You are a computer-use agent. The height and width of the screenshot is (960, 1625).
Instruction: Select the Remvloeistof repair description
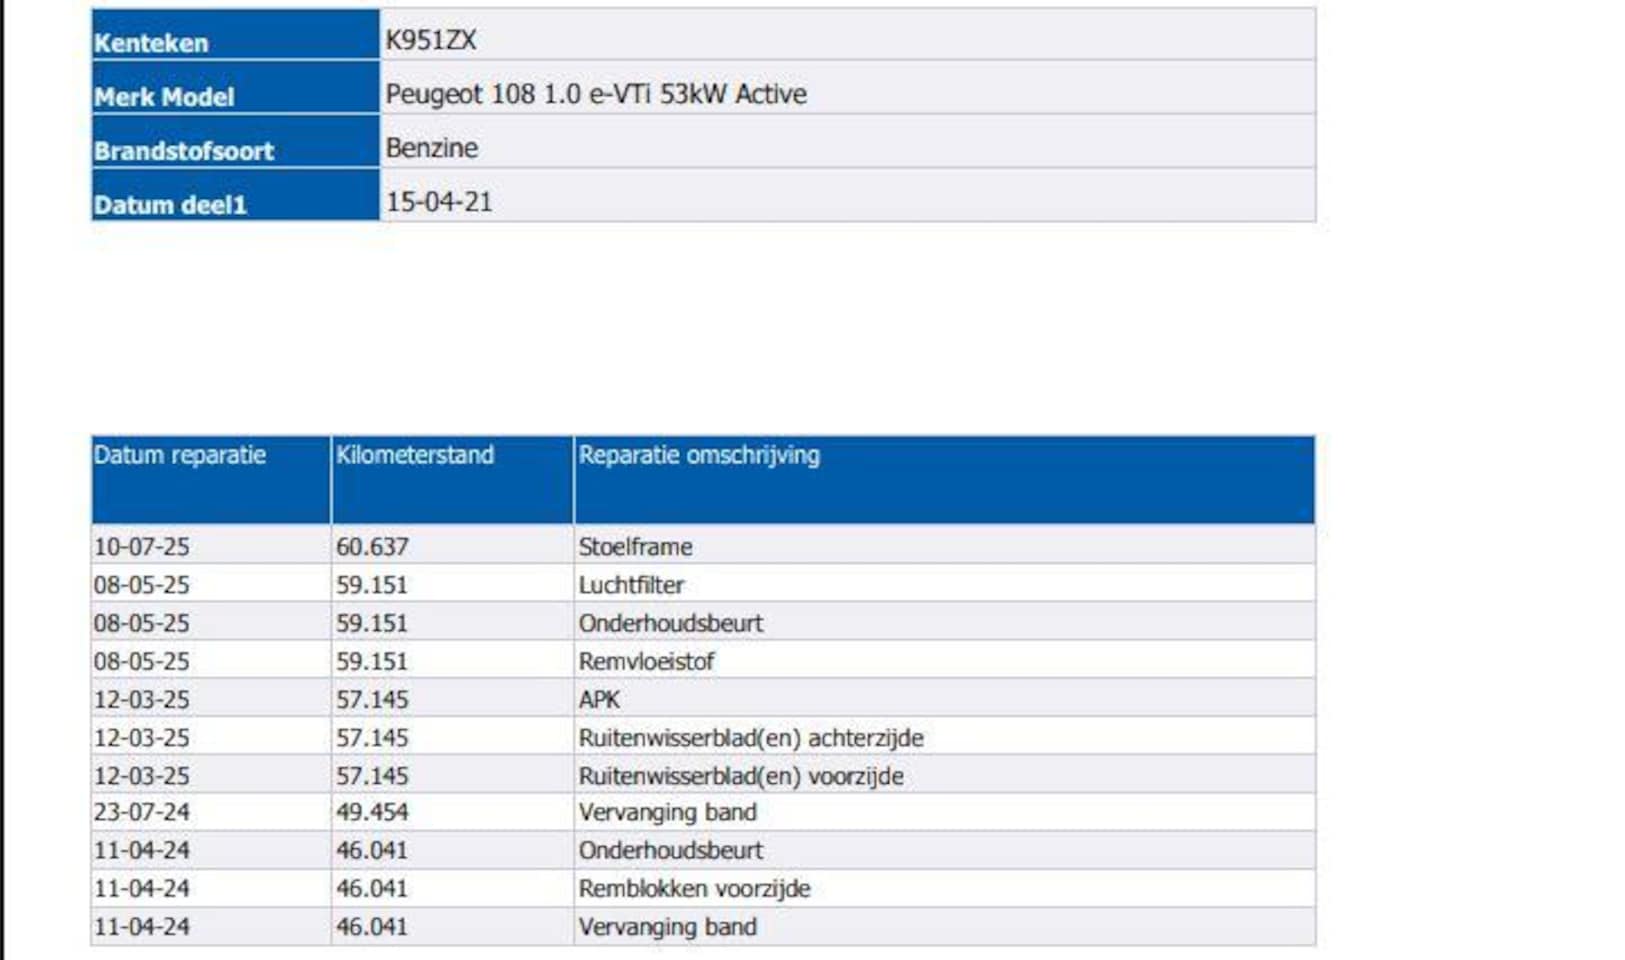click(x=646, y=661)
